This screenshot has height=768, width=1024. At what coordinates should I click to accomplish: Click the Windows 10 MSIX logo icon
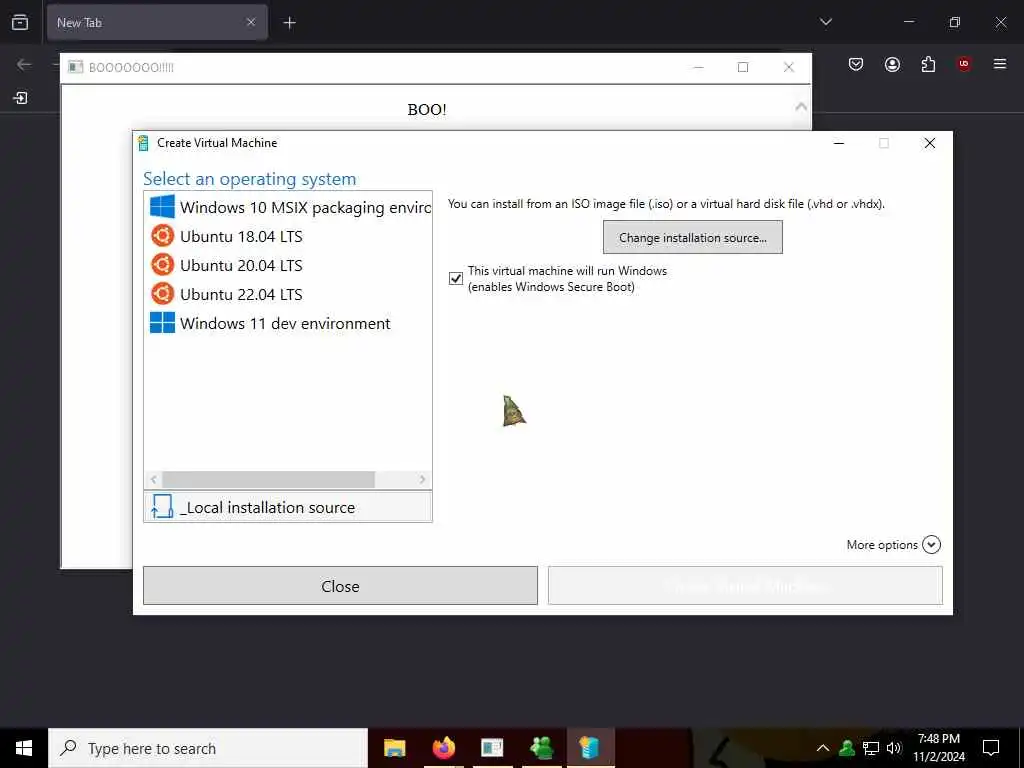click(162, 206)
